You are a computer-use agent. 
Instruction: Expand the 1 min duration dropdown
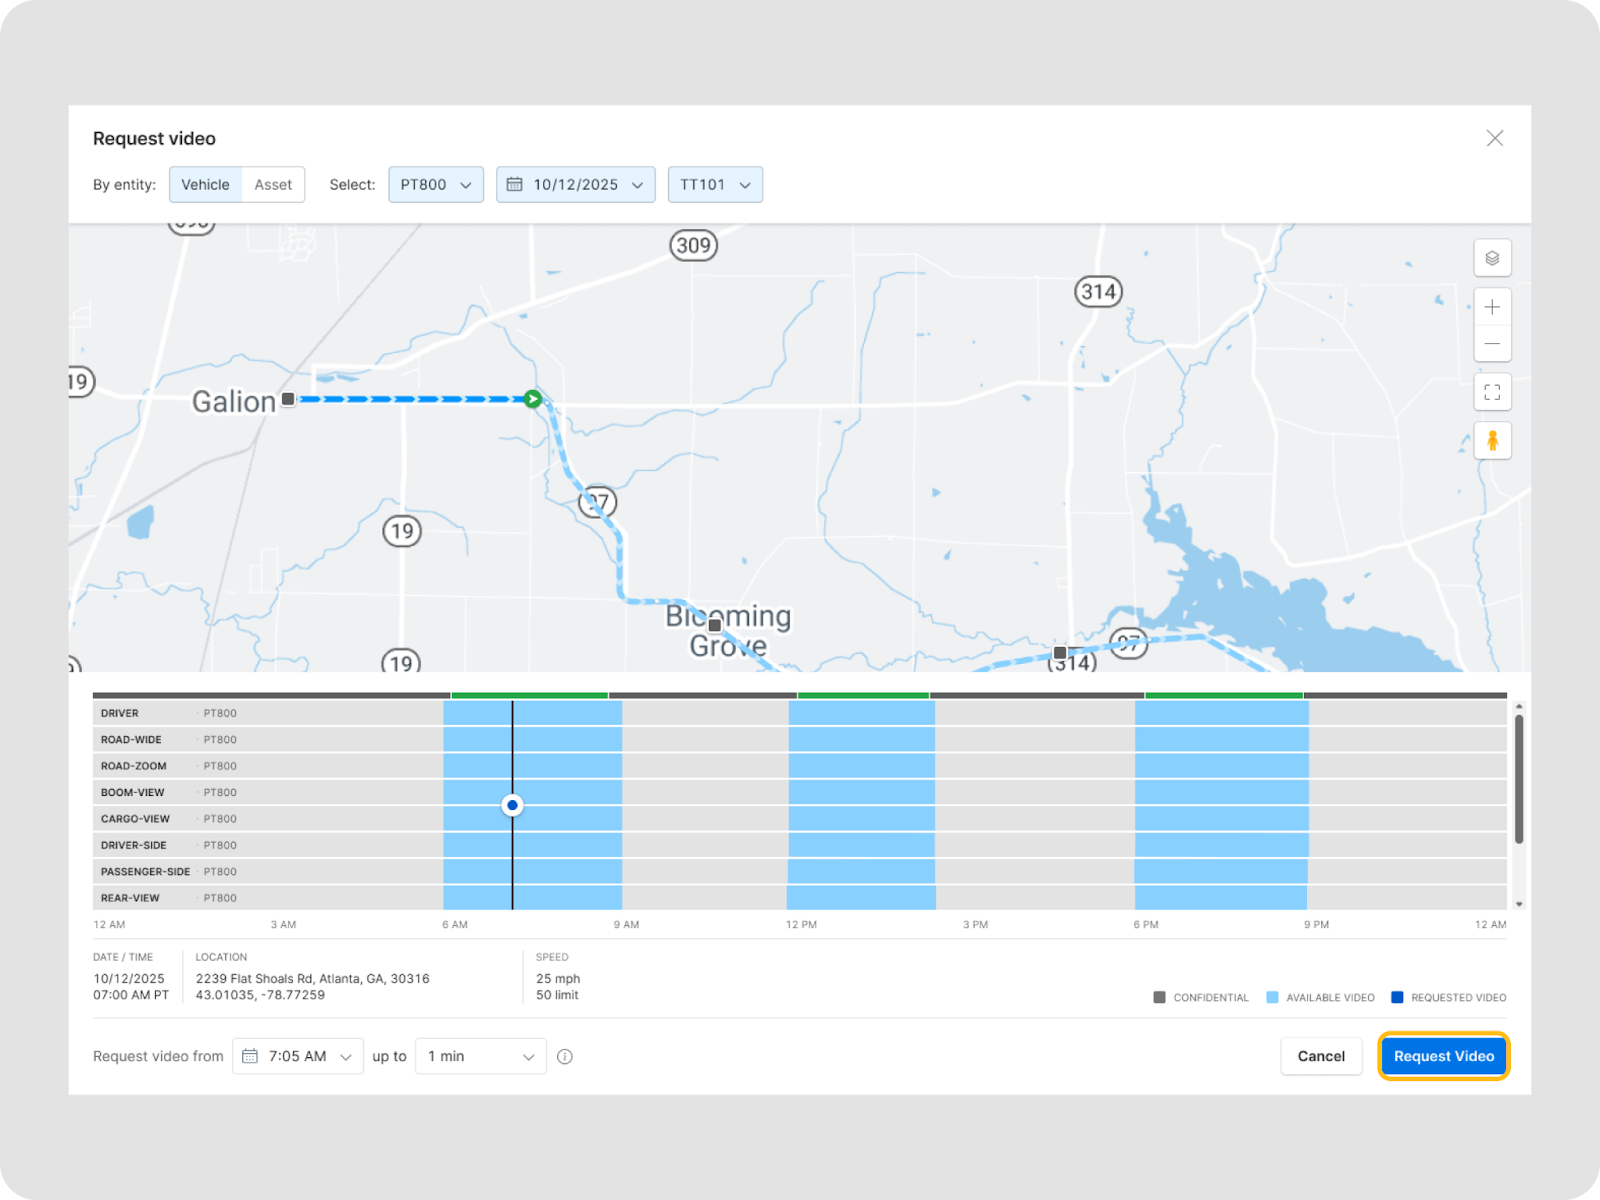point(481,1057)
